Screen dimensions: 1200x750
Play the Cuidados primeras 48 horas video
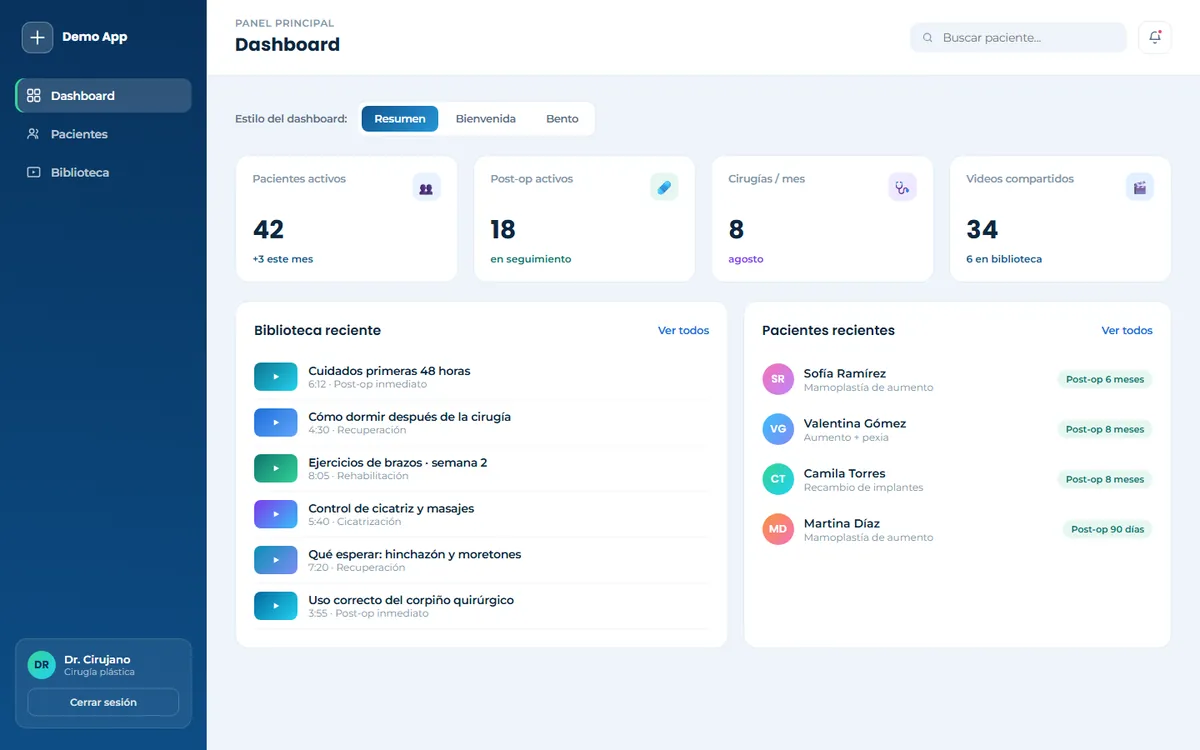pos(276,377)
